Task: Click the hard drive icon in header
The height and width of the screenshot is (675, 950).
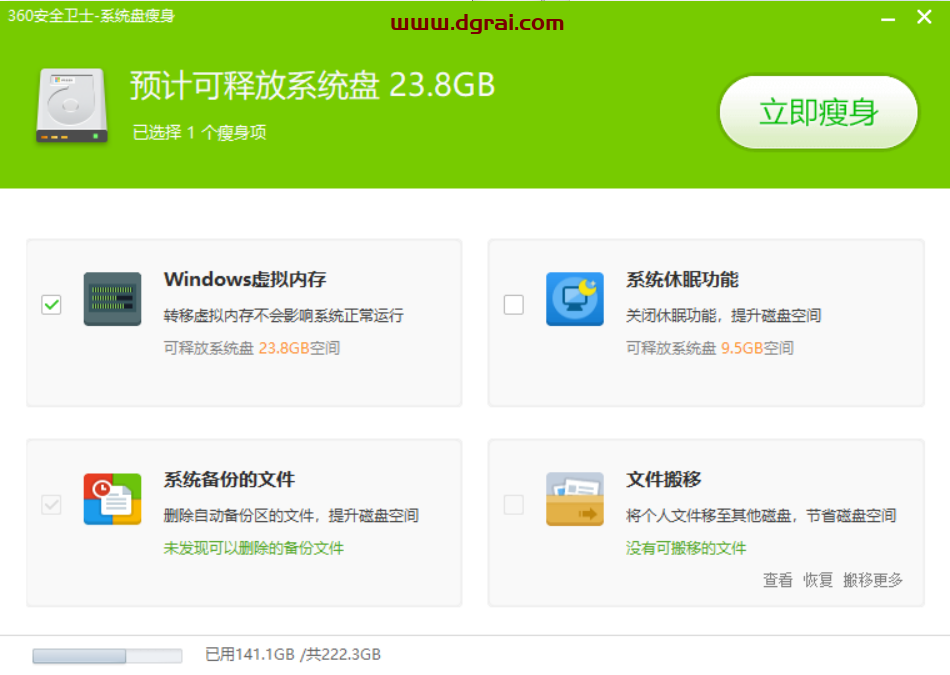Action: click(x=72, y=105)
